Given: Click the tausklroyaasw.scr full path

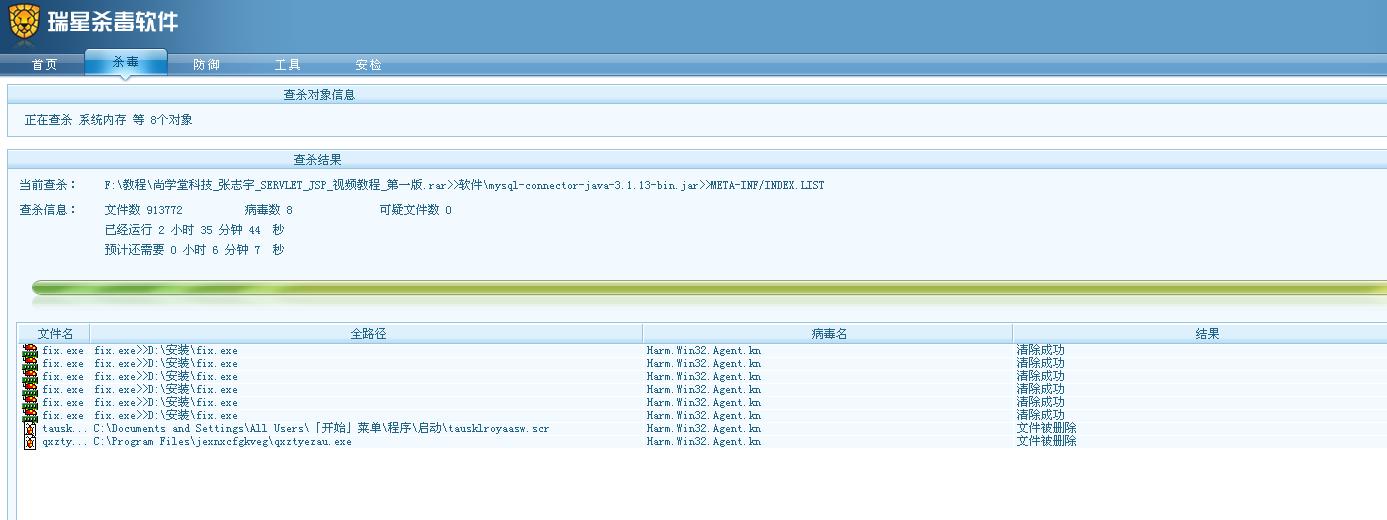Looking at the screenshot, I should coord(321,429).
